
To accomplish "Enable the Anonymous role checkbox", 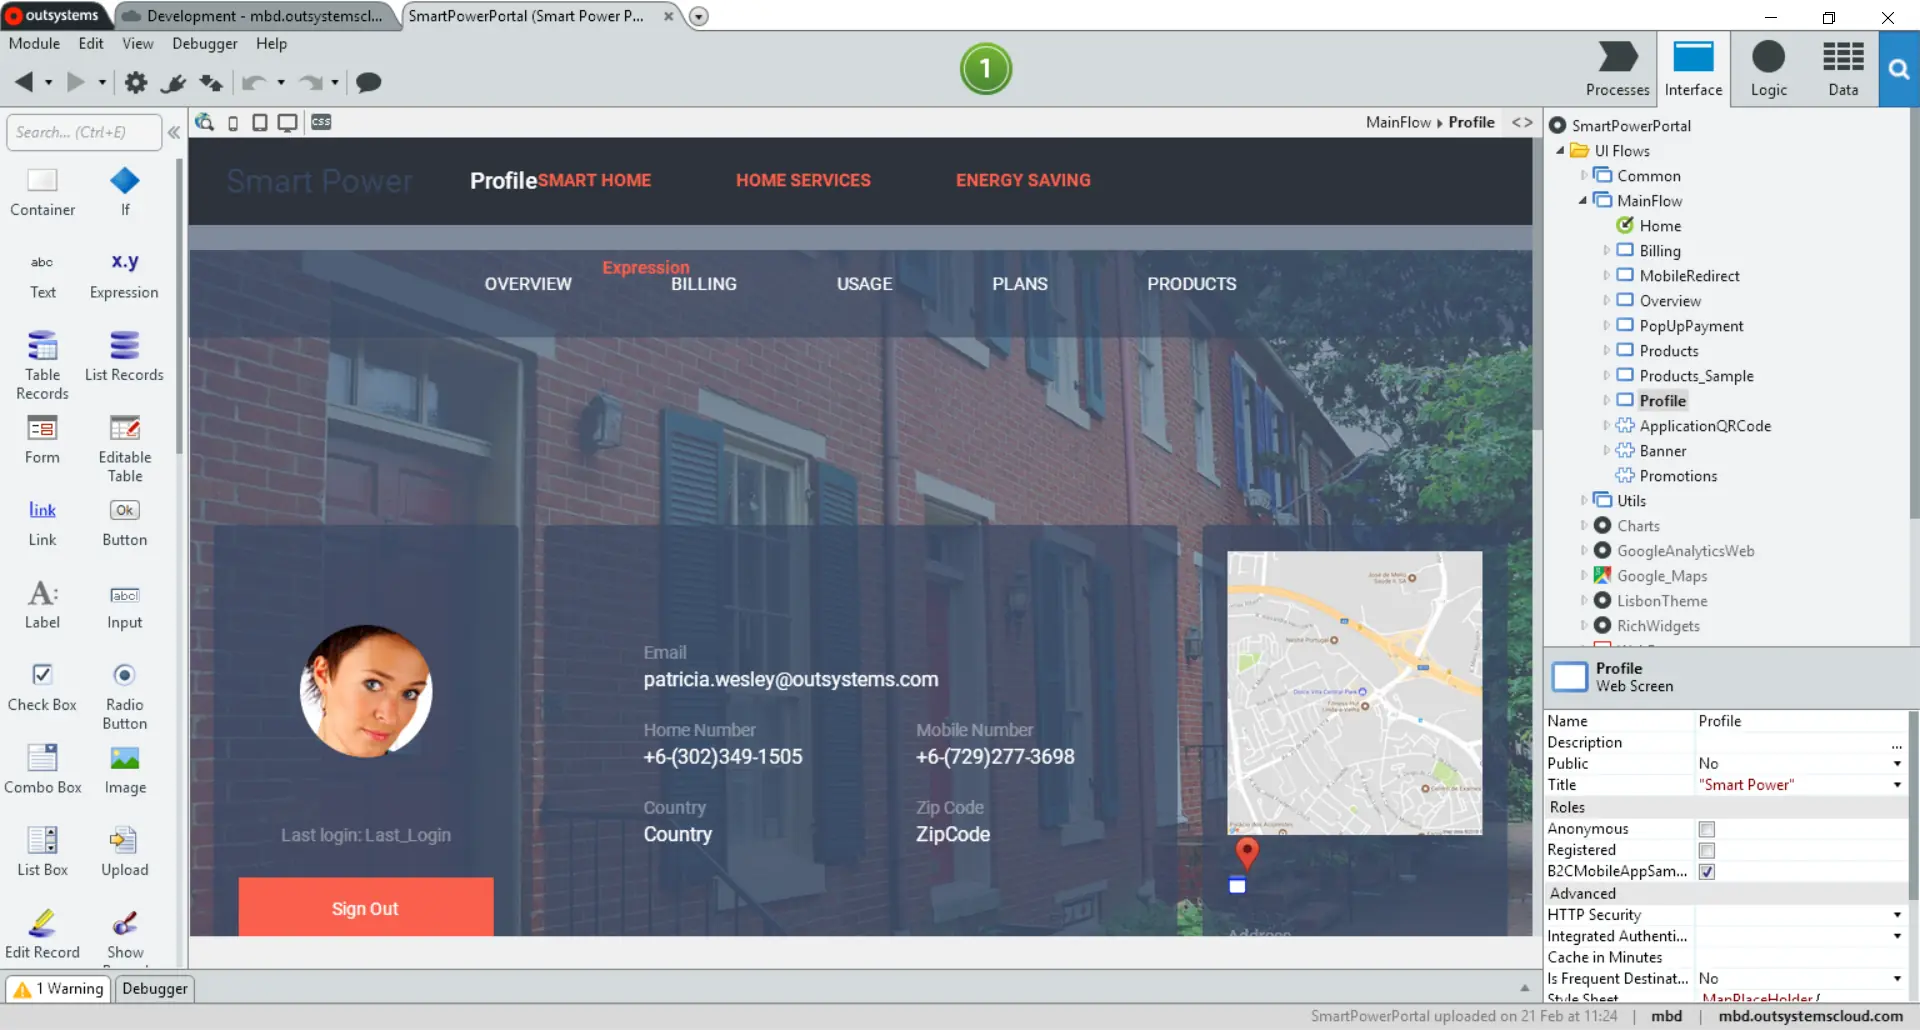I will (1707, 829).
